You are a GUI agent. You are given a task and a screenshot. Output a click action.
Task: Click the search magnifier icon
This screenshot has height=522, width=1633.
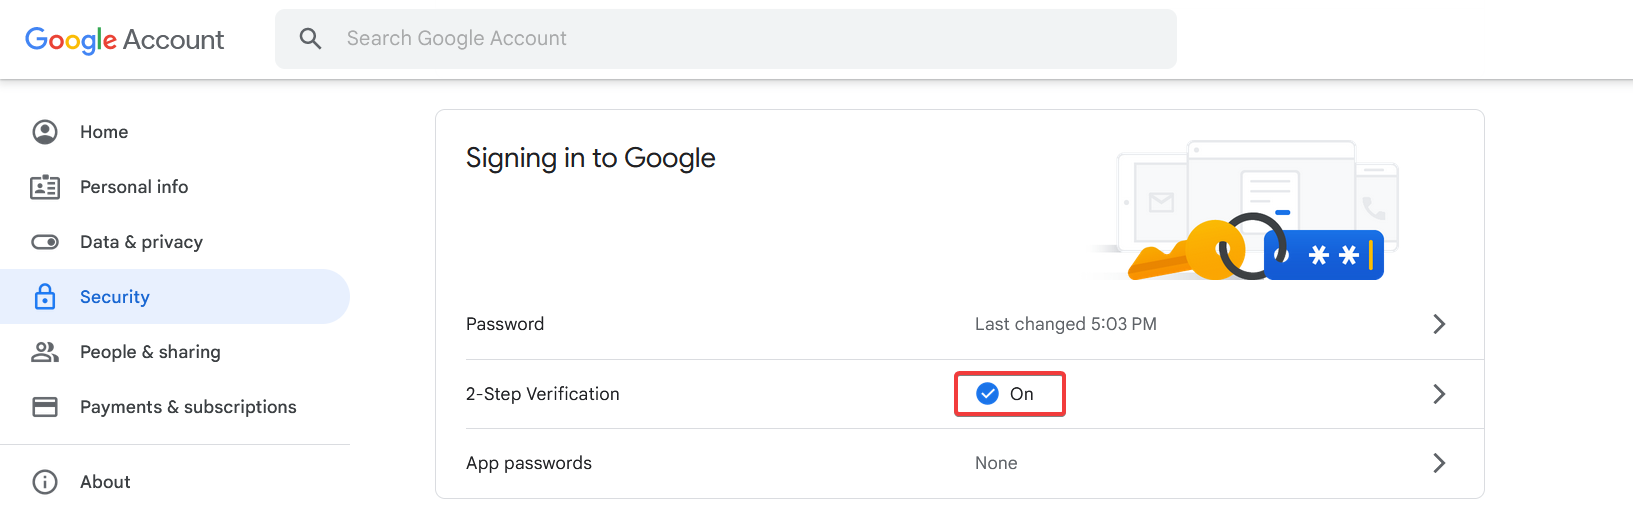(x=311, y=39)
